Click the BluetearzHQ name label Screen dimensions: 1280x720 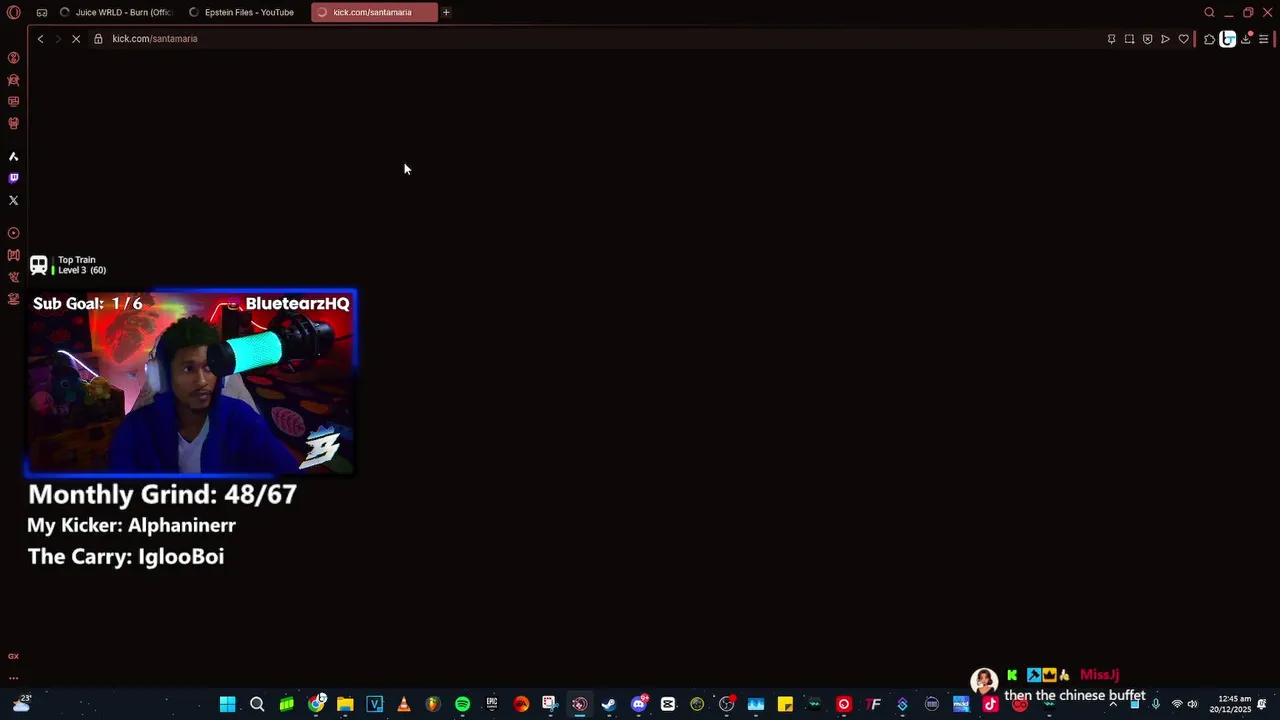coord(297,303)
